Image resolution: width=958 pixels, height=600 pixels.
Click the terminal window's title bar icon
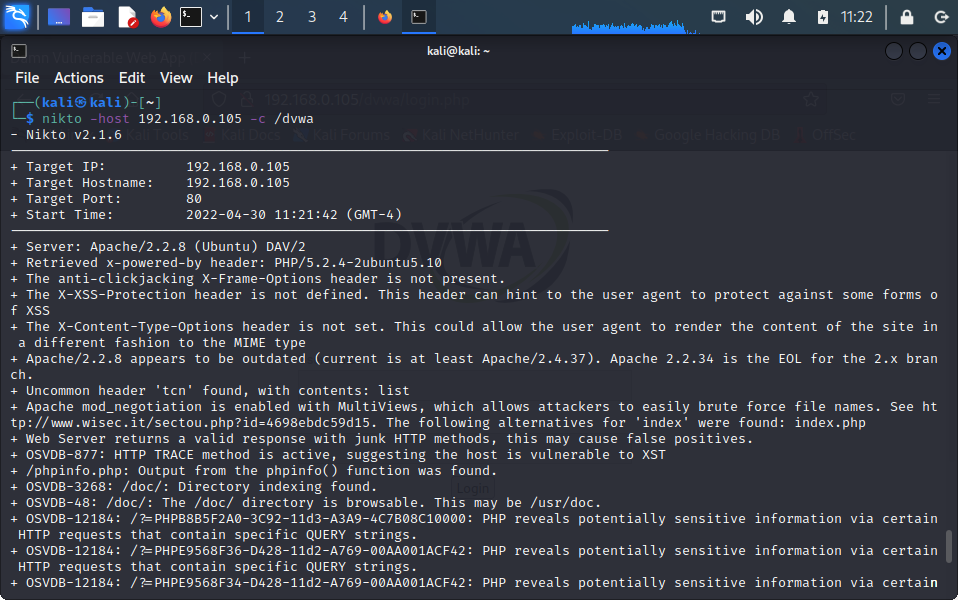(19, 51)
